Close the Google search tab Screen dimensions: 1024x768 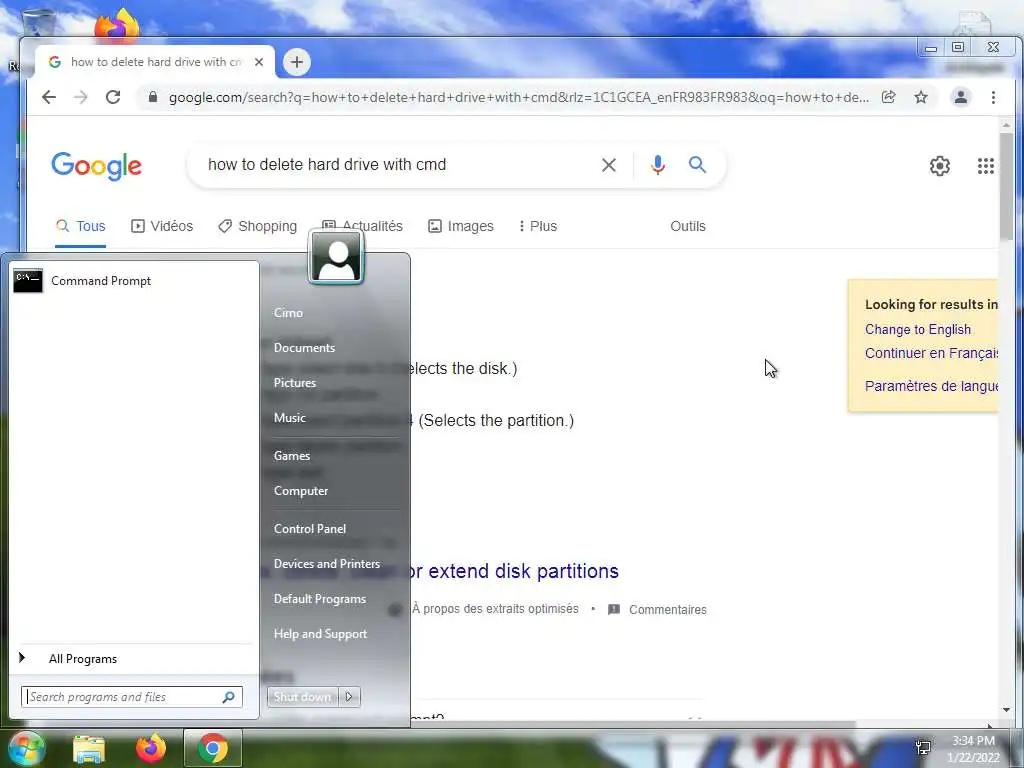[x=259, y=62]
